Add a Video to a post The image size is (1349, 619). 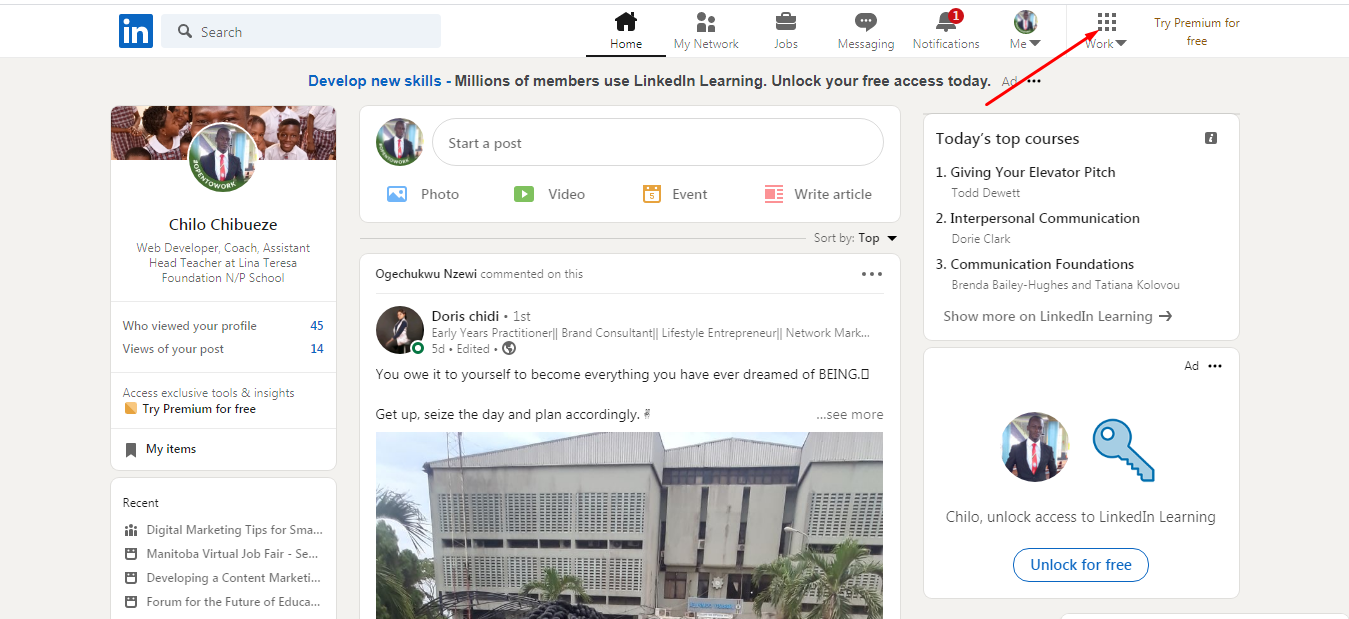click(549, 194)
